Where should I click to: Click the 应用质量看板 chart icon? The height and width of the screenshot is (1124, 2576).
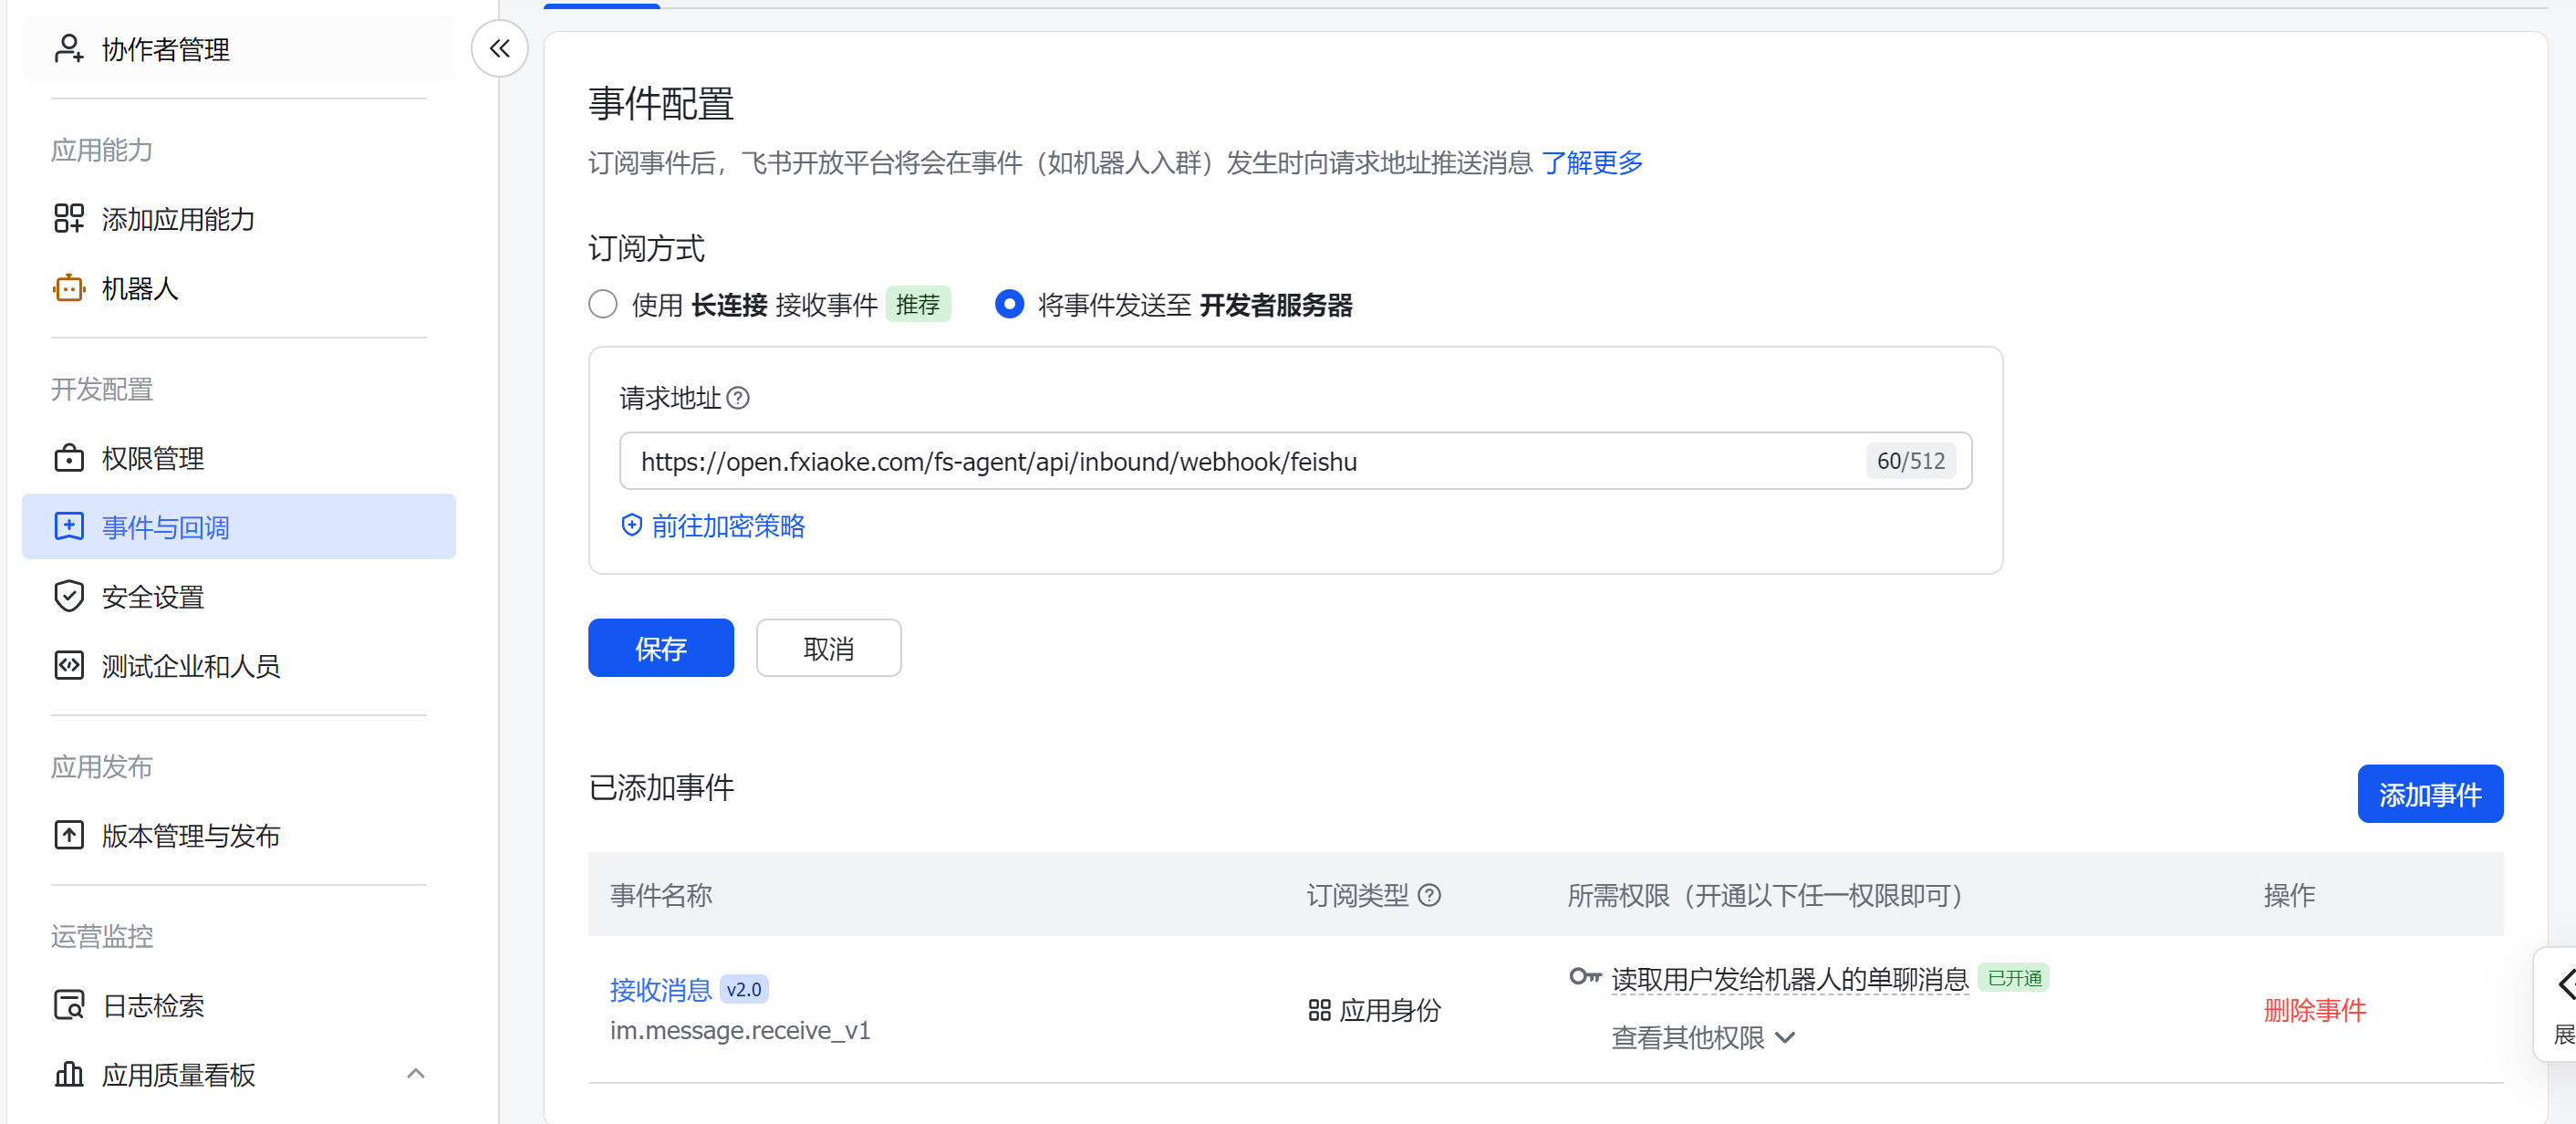coord(69,1075)
